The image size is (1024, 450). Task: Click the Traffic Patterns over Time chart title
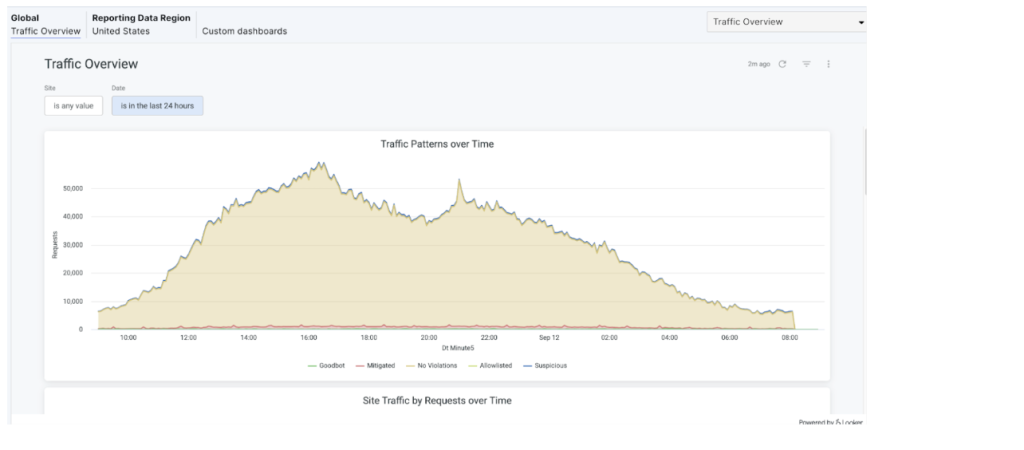point(437,144)
